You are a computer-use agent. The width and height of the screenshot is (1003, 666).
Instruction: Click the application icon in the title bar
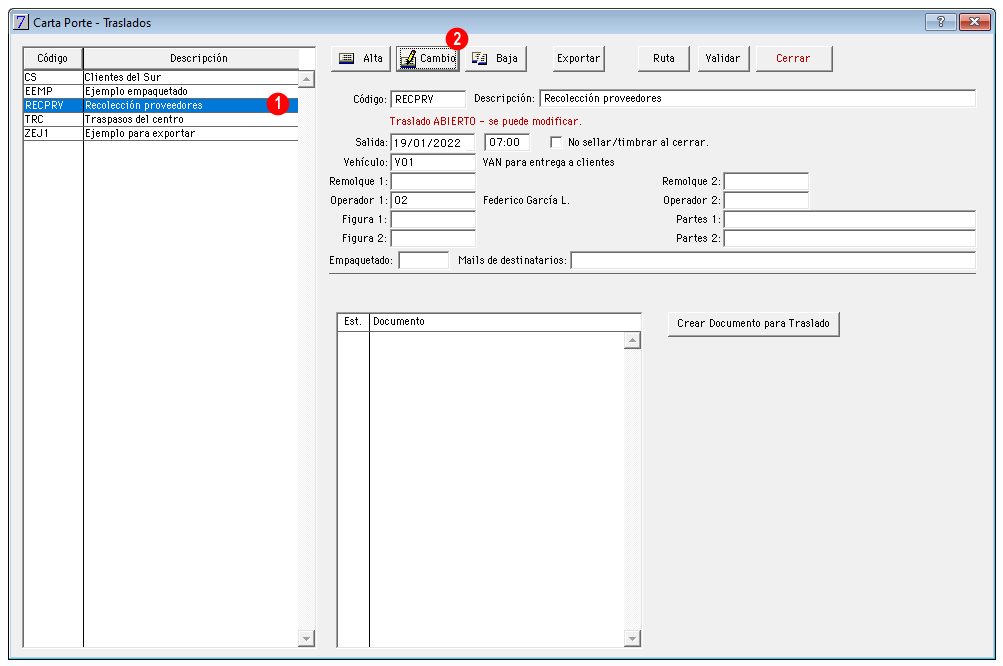(21, 22)
